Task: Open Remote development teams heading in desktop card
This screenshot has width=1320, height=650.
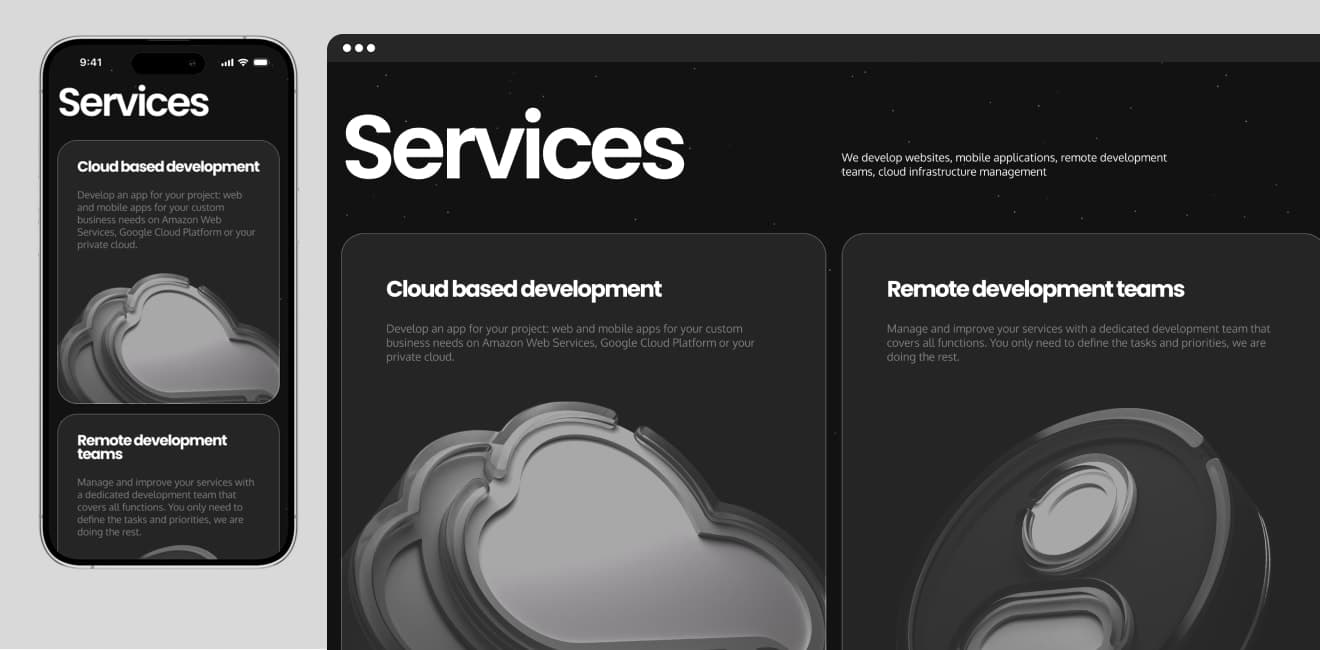Action: (1035, 289)
